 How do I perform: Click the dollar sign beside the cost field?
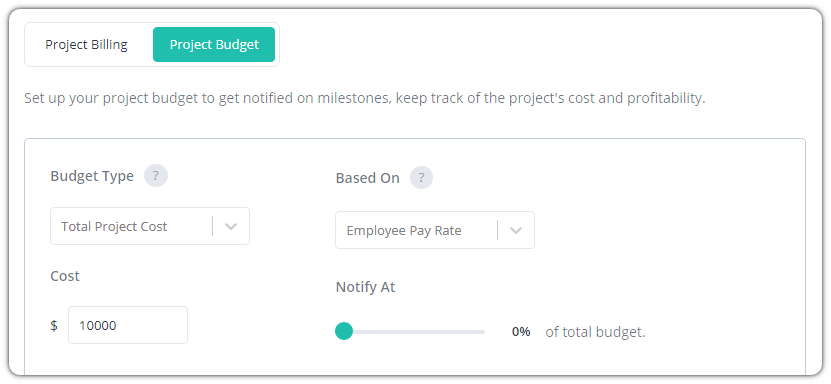click(54, 325)
